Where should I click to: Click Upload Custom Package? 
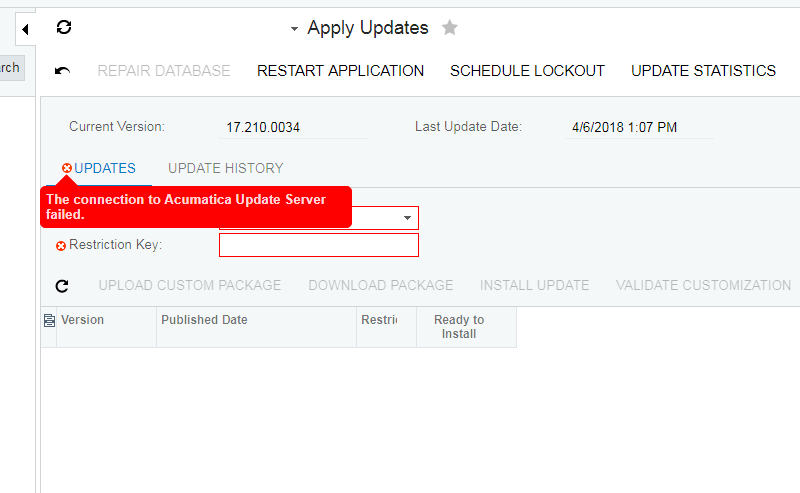190,285
